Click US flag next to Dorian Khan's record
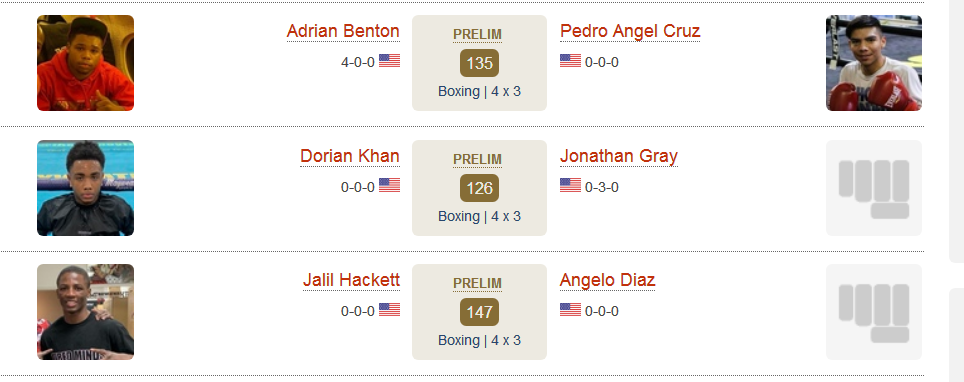The image size is (964, 382). tap(389, 185)
